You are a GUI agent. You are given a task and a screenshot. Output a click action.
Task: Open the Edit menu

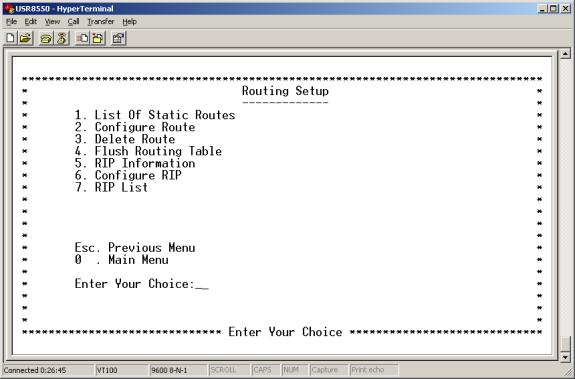click(31, 22)
